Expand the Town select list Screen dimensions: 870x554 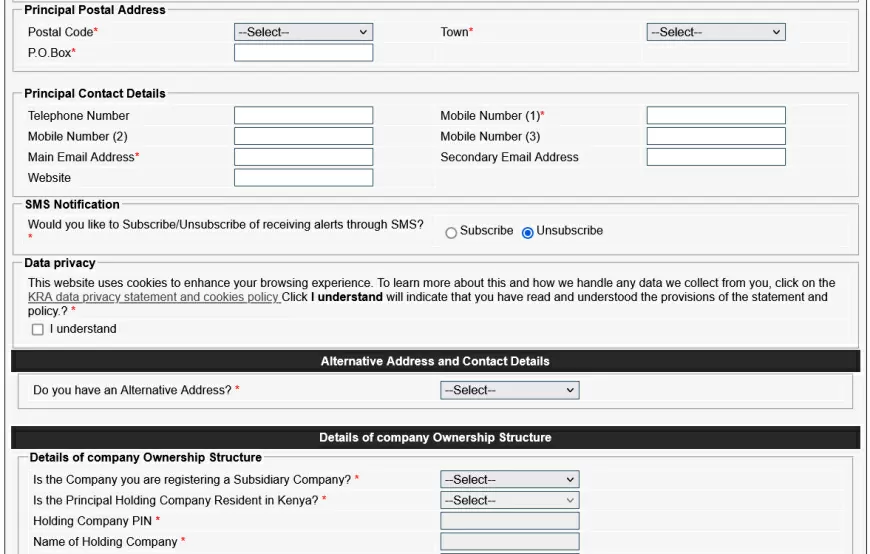pyautogui.click(x=715, y=32)
